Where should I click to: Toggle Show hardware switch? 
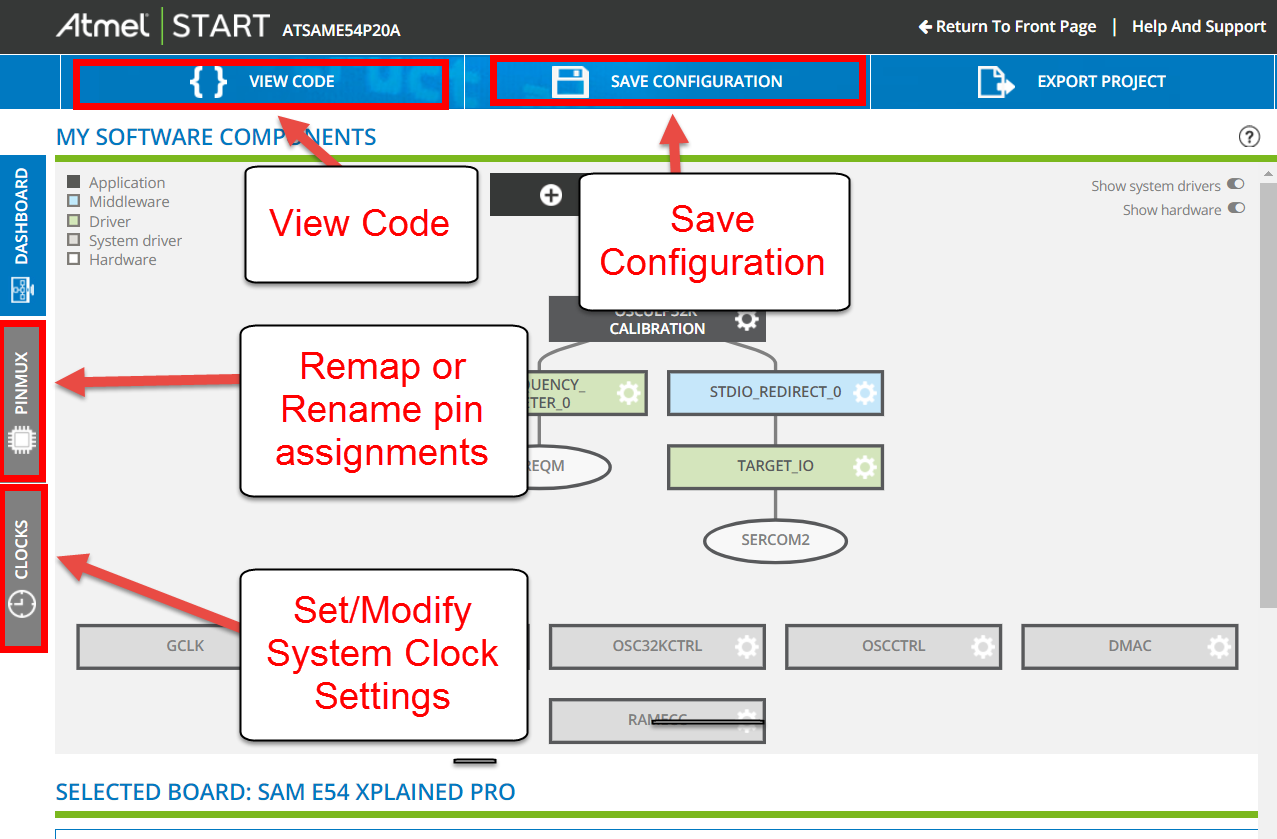coord(1236,209)
